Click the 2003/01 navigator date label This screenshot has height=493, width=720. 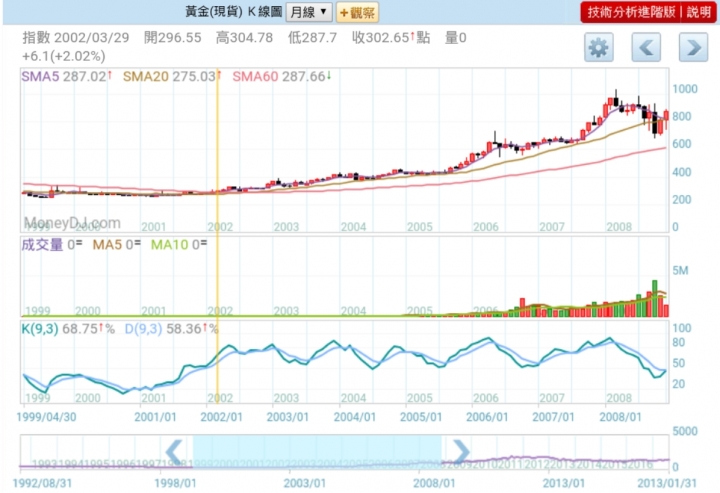305,483
